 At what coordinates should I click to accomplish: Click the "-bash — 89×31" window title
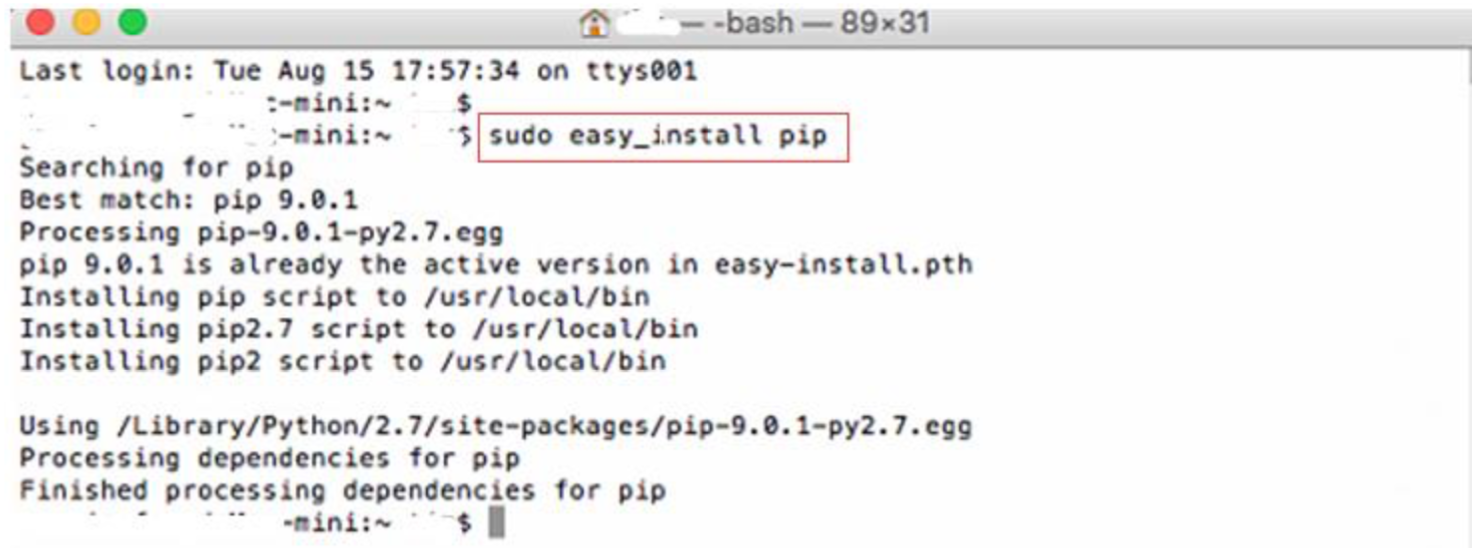pyautogui.click(x=820, y=22)
